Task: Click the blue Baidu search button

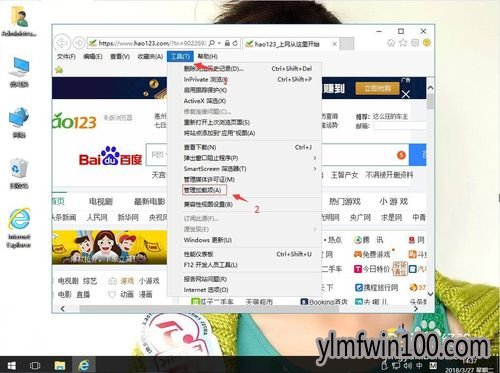Action: [418, 155]
